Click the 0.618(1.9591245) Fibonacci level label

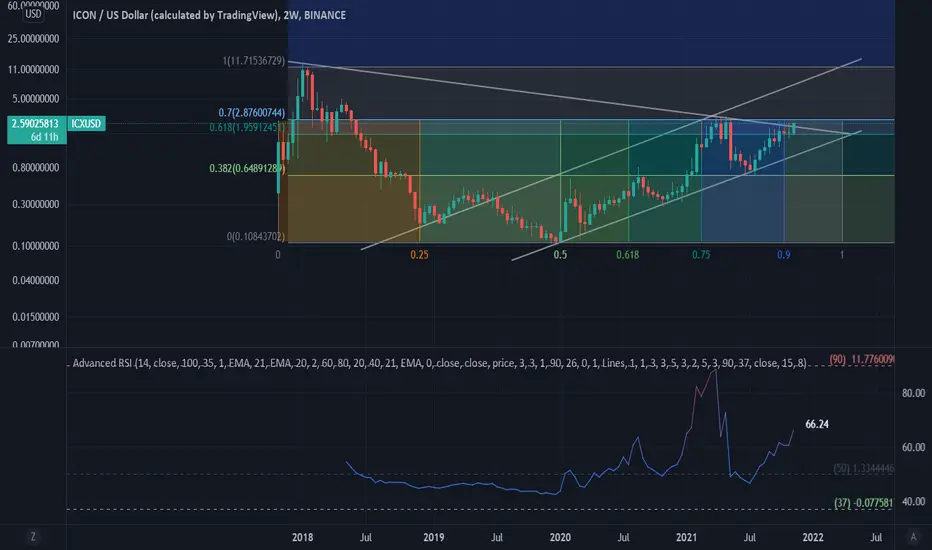247,127
